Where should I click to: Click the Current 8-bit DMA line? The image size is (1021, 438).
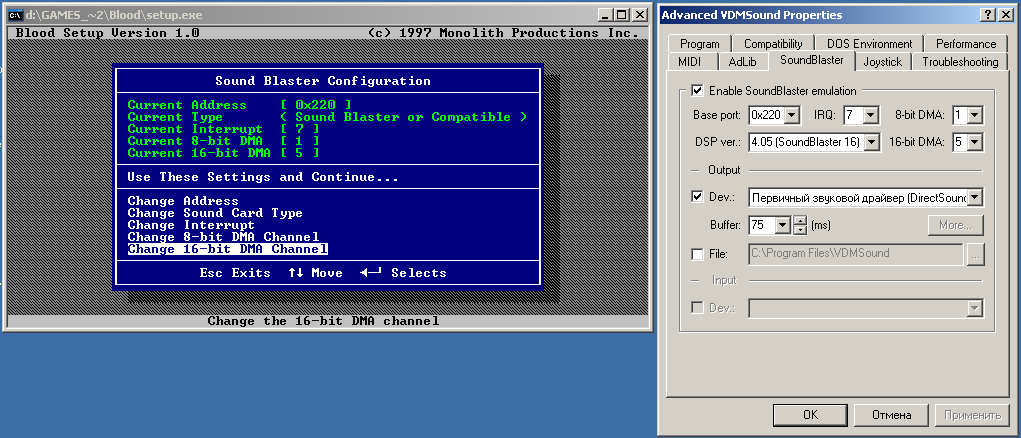point(223,141)
